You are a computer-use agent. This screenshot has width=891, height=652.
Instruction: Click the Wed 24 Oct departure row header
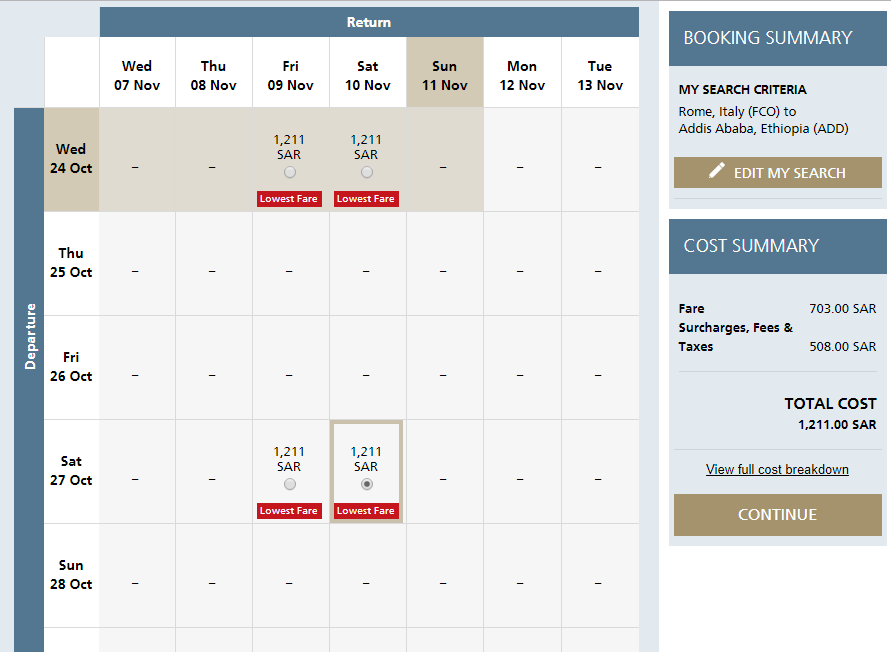point(72,159)
